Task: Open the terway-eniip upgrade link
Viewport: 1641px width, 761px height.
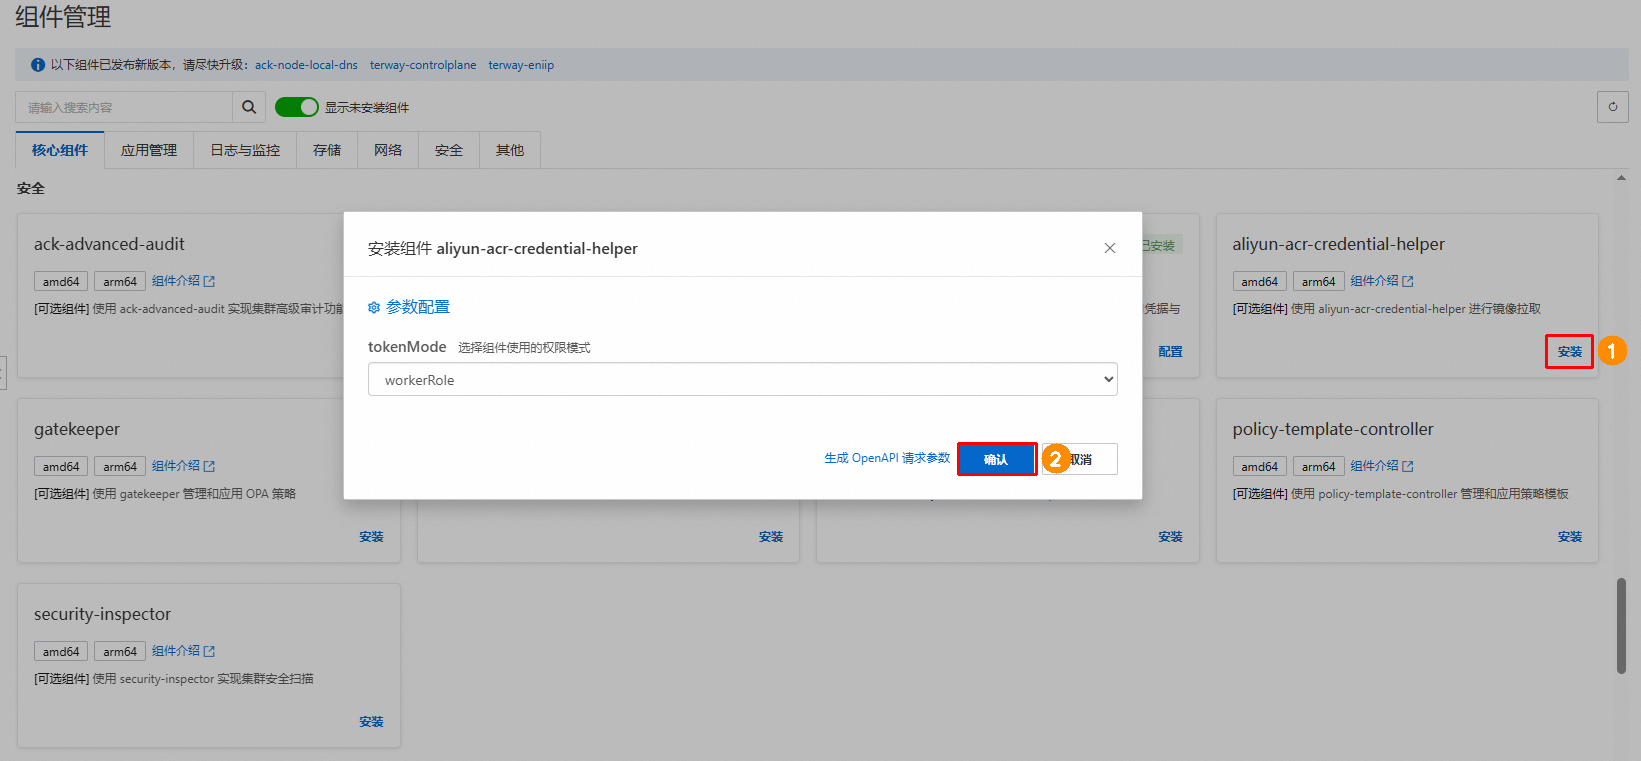Action: (521, 65)
